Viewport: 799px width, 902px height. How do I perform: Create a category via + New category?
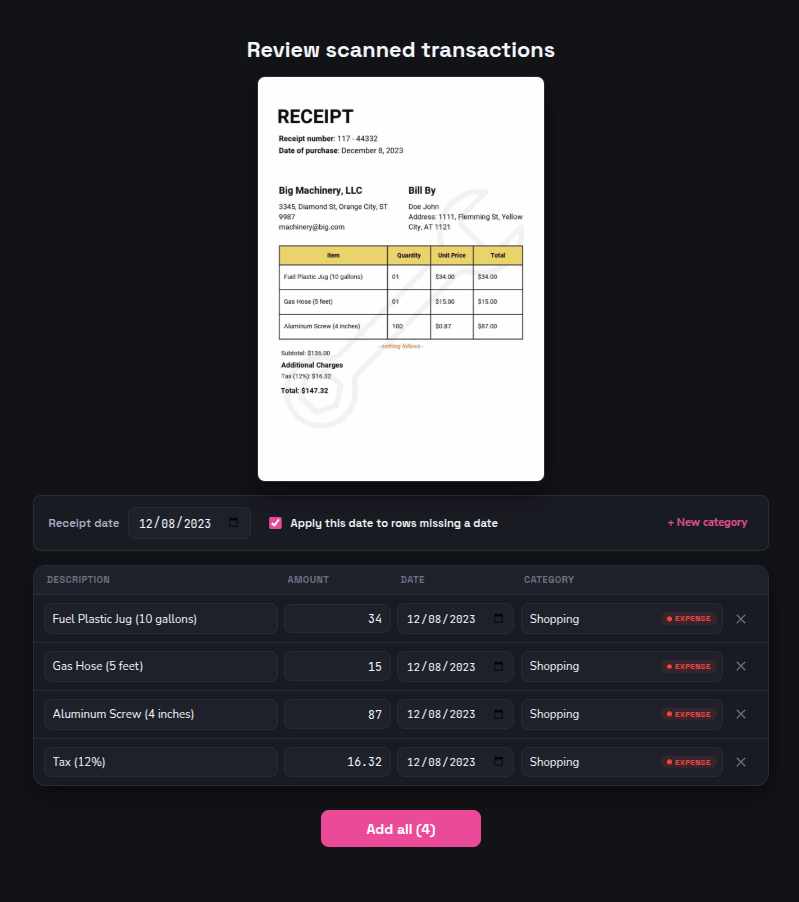[707, 522]
